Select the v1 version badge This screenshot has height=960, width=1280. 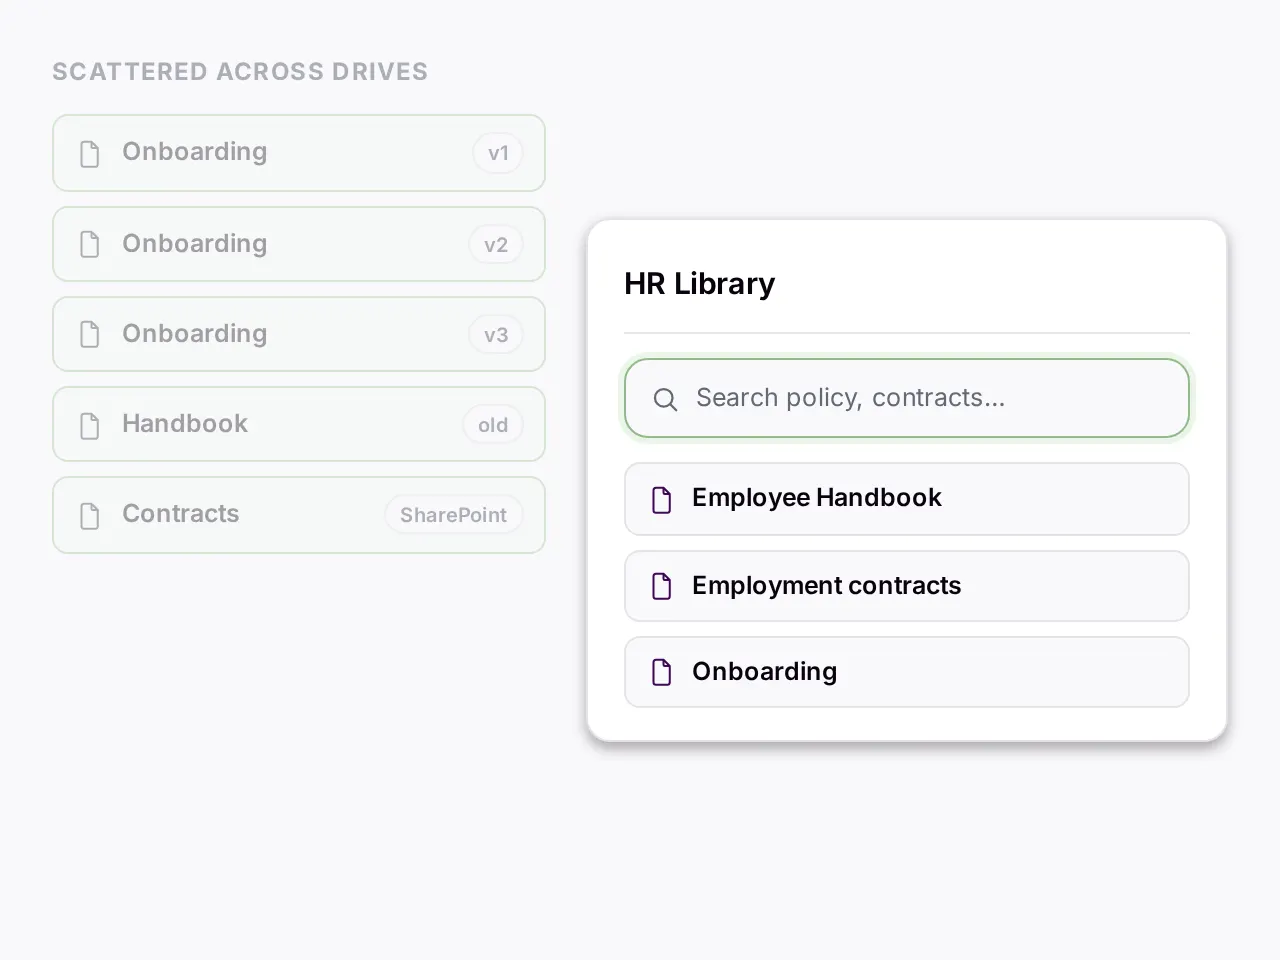pyautogui.click(x=498, y=154)
